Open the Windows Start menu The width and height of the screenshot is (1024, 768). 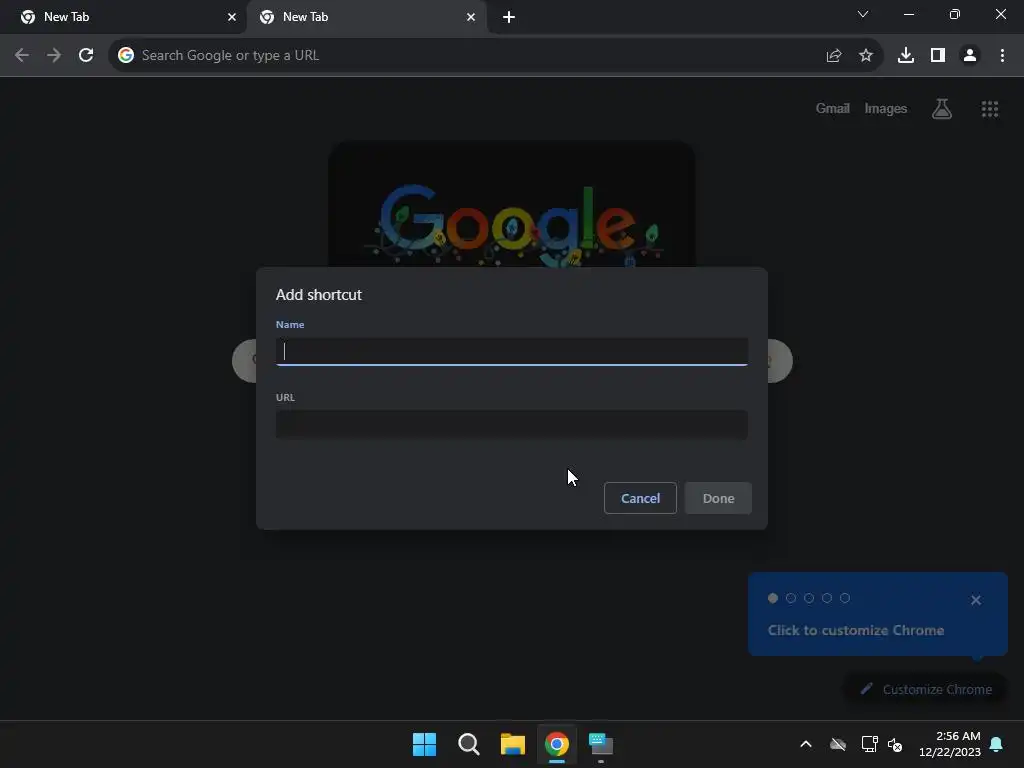pos(424,744)
